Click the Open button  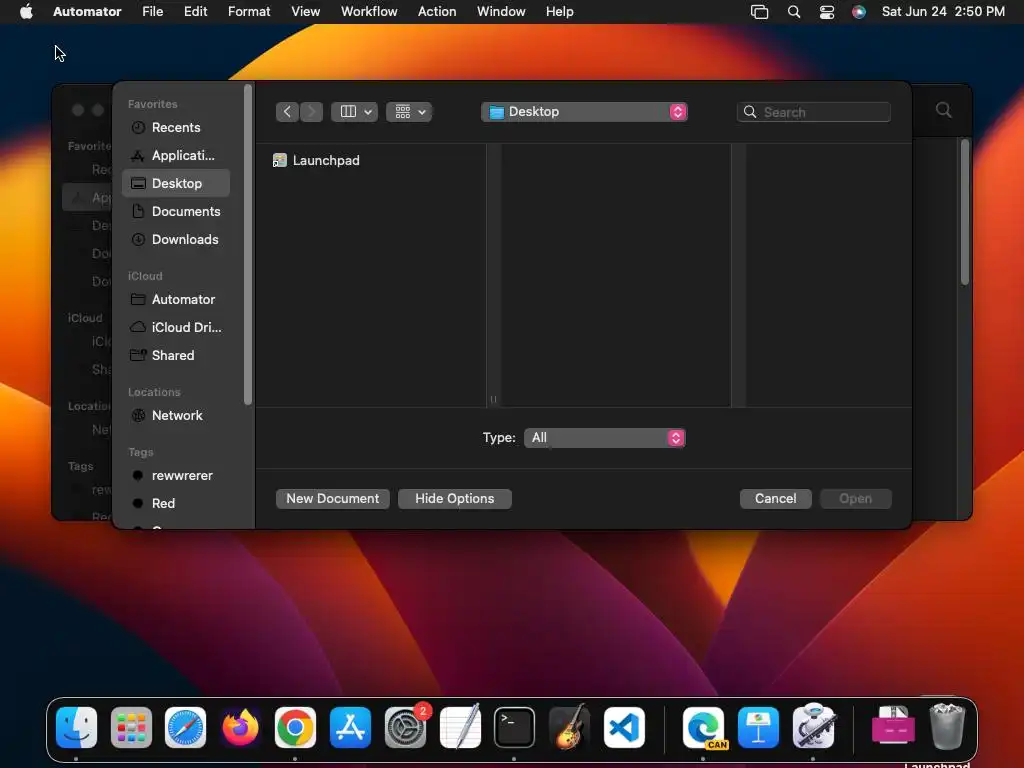[x=856, y=498]
